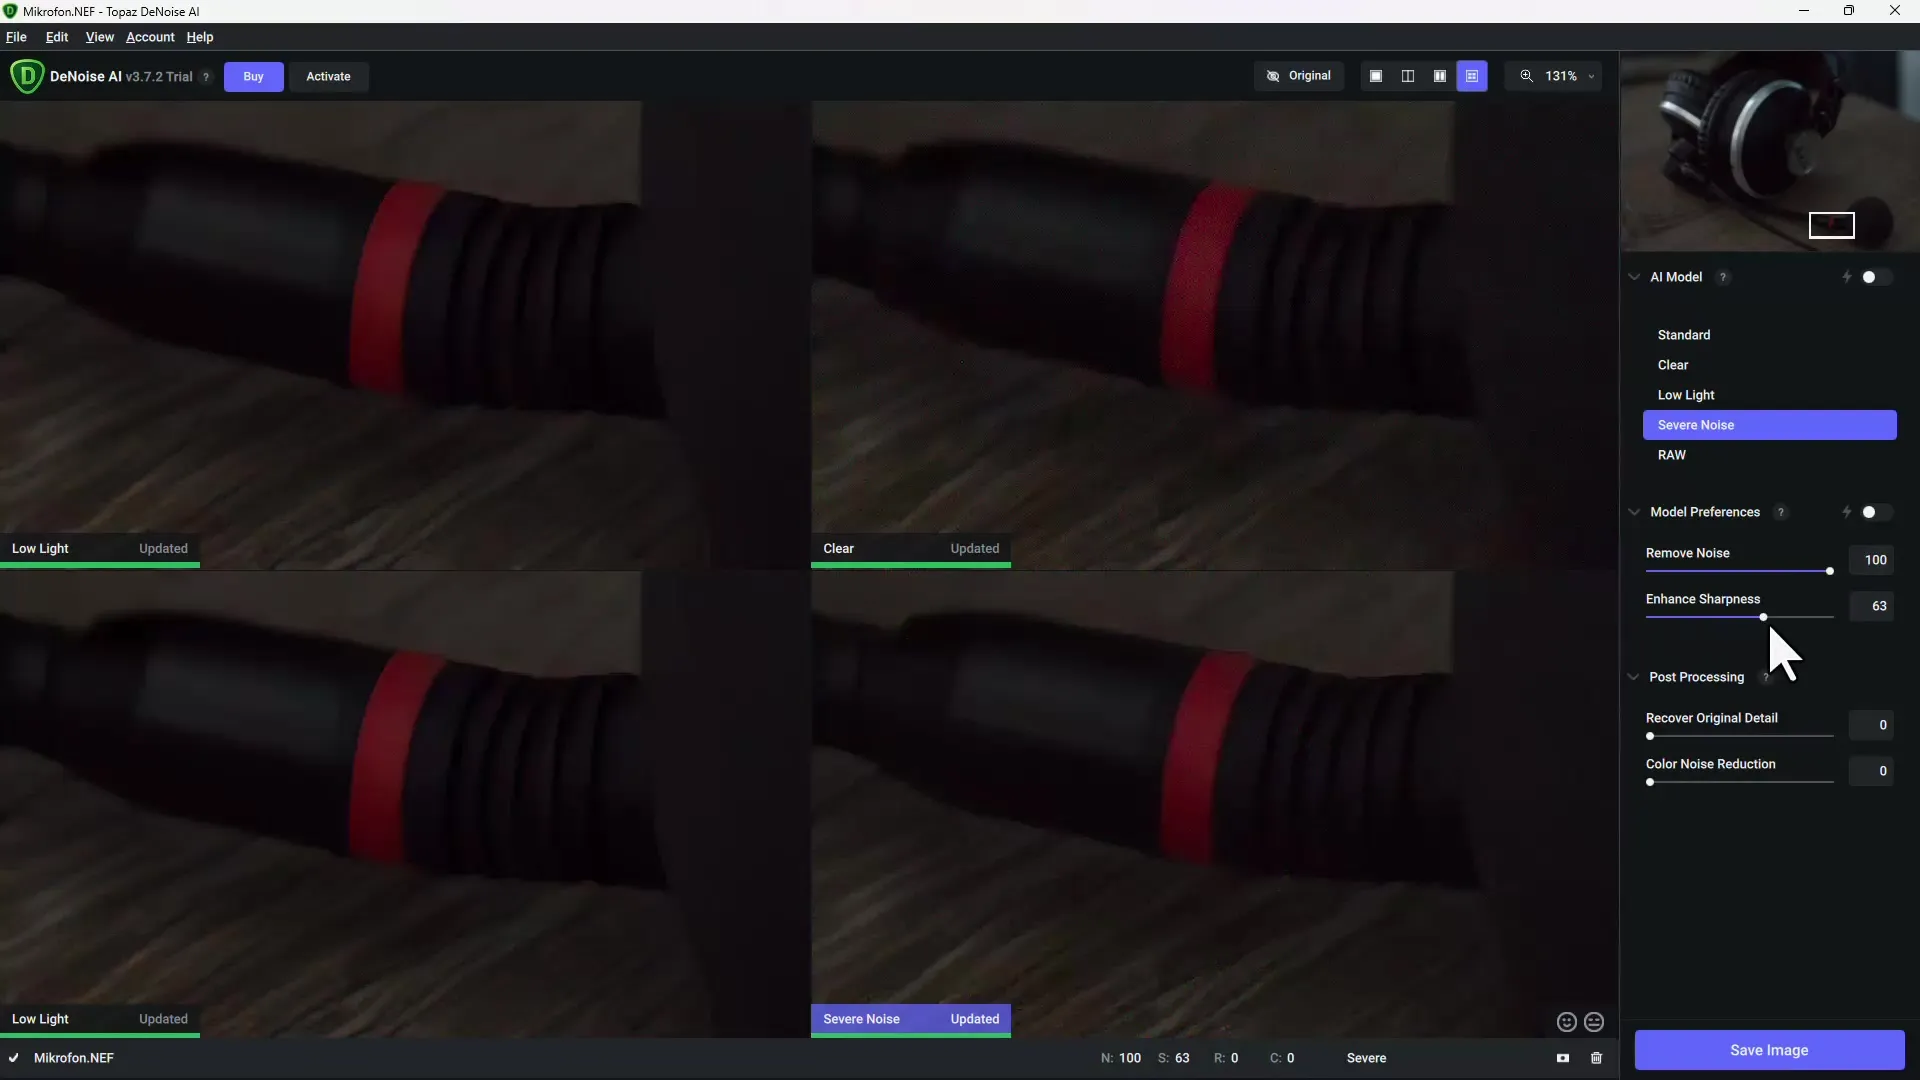Click the Buy button to purchase license
This screenshot has height=1080, width=1920.
pyautogui.click(x=253, y=75)
